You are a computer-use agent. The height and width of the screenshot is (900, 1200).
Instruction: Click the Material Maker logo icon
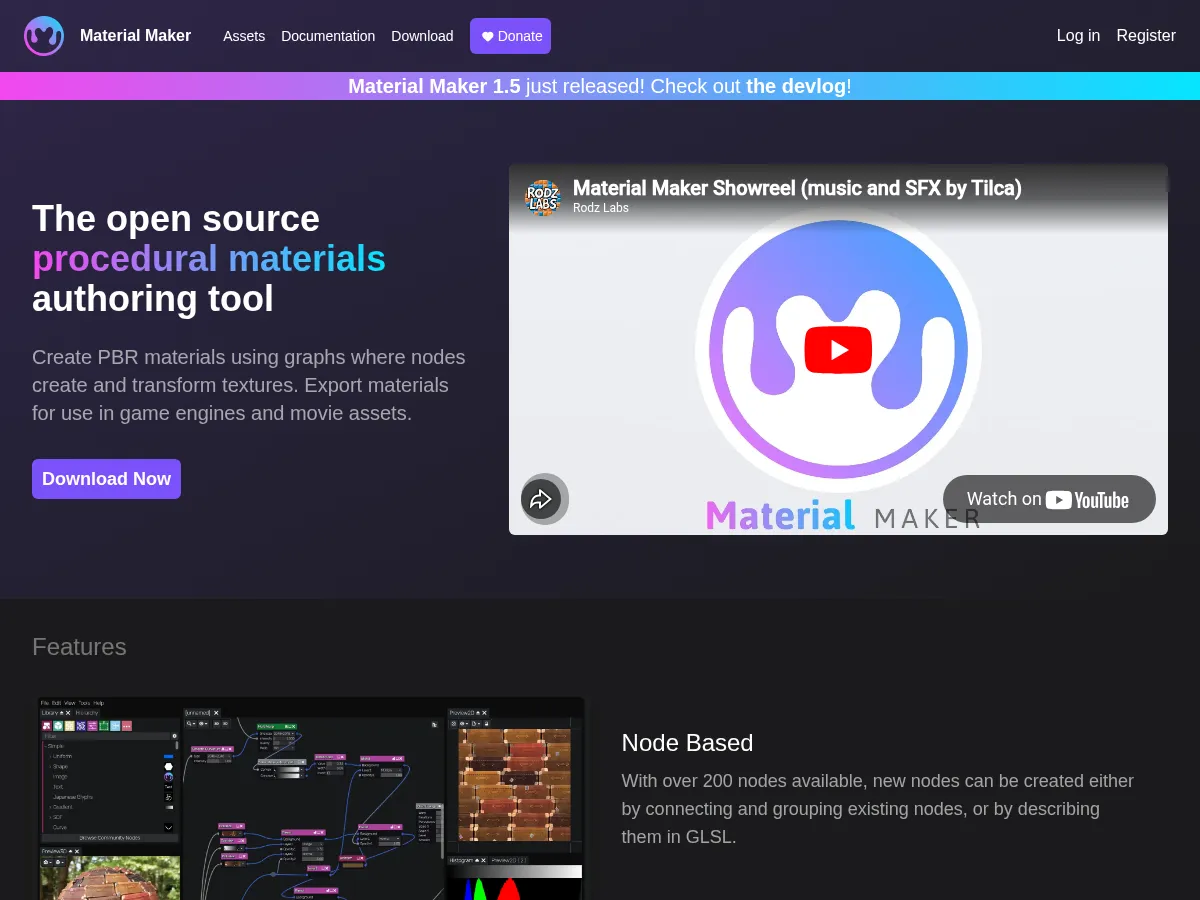[44, 35]
